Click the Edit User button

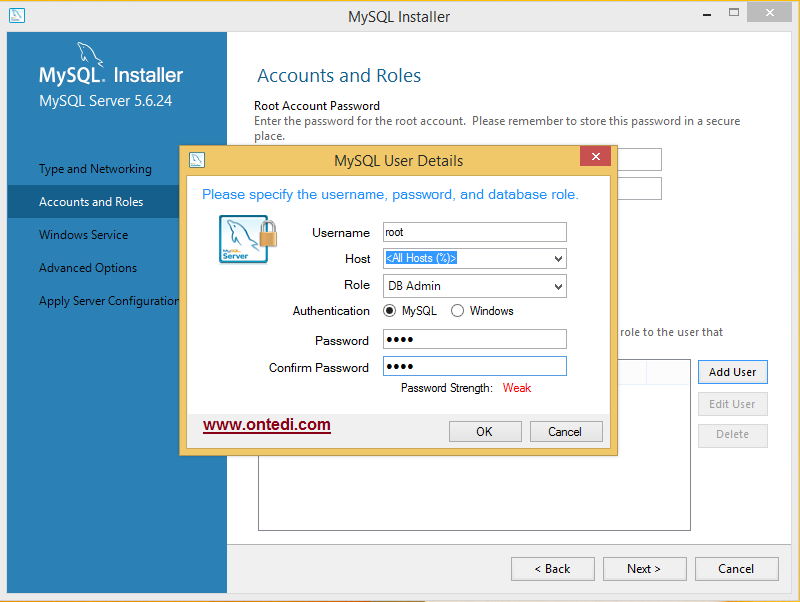point(733,404)
